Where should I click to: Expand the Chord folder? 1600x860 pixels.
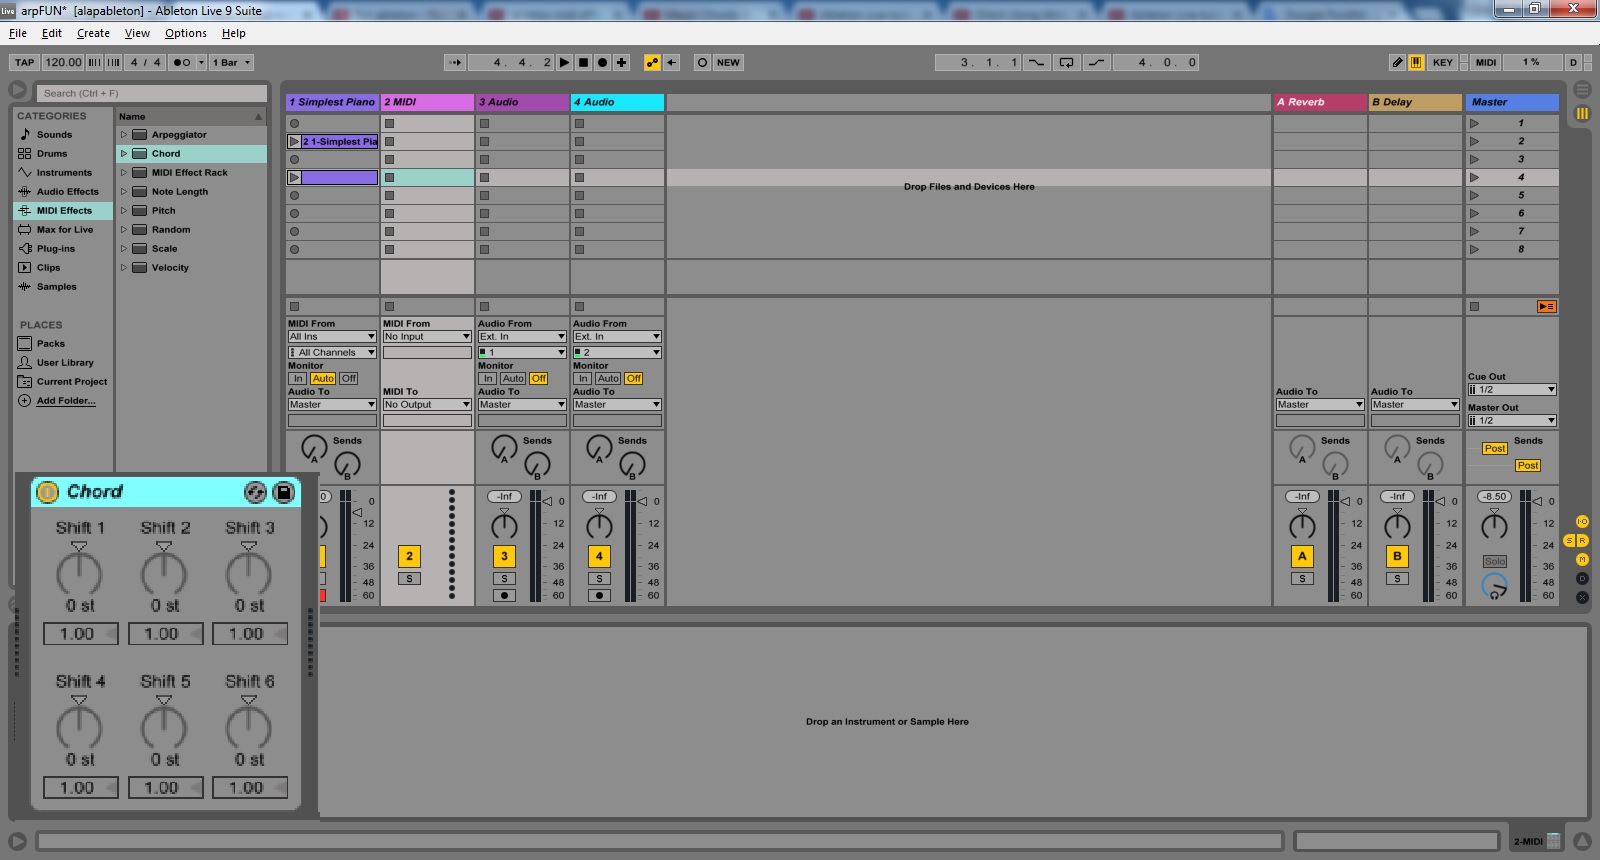click(x=124, y=154)
